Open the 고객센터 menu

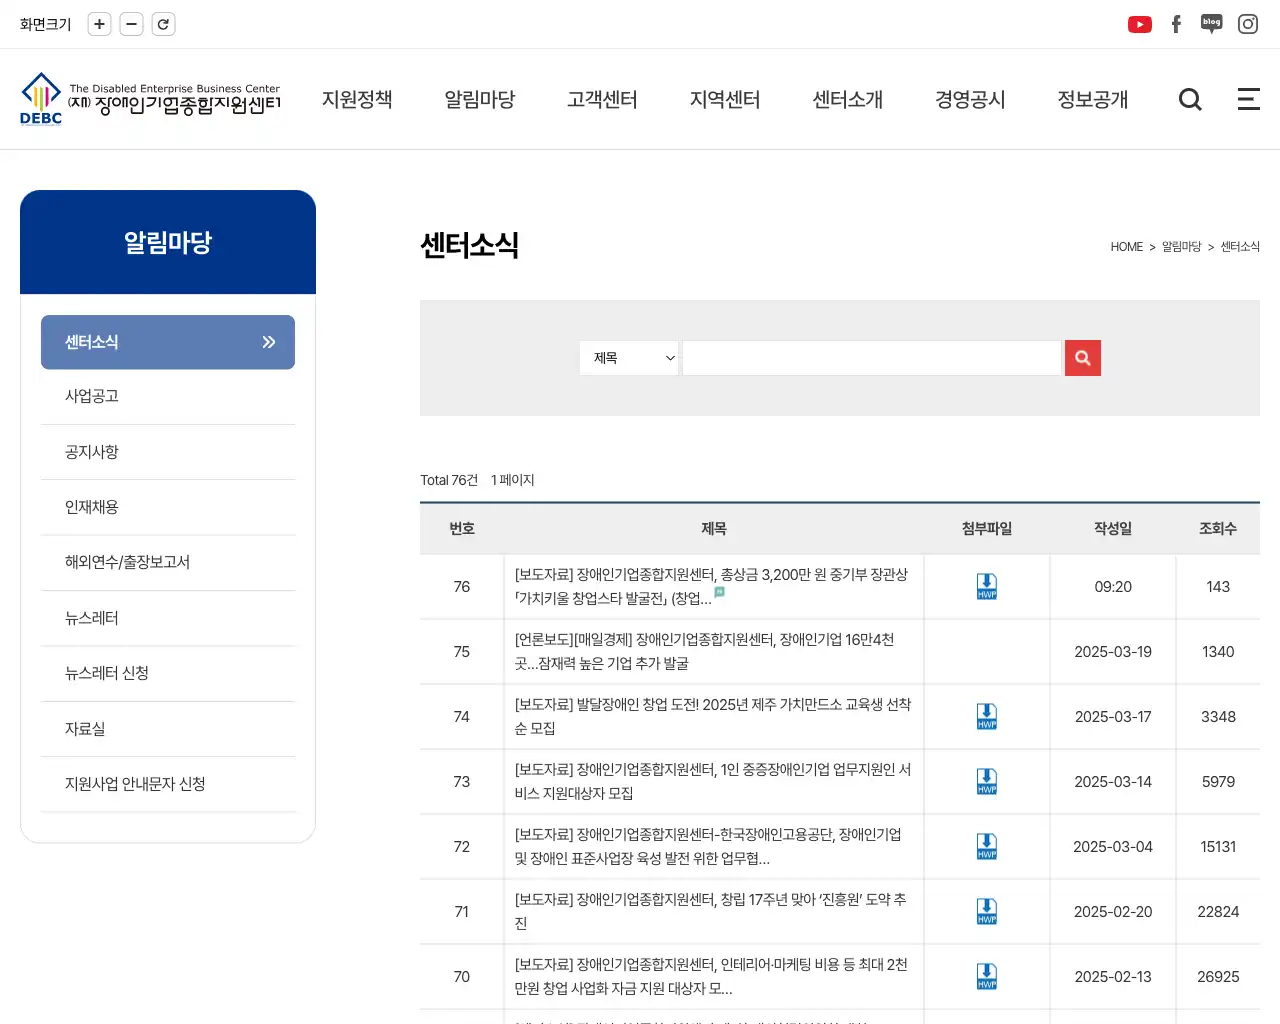pos(602,99)
